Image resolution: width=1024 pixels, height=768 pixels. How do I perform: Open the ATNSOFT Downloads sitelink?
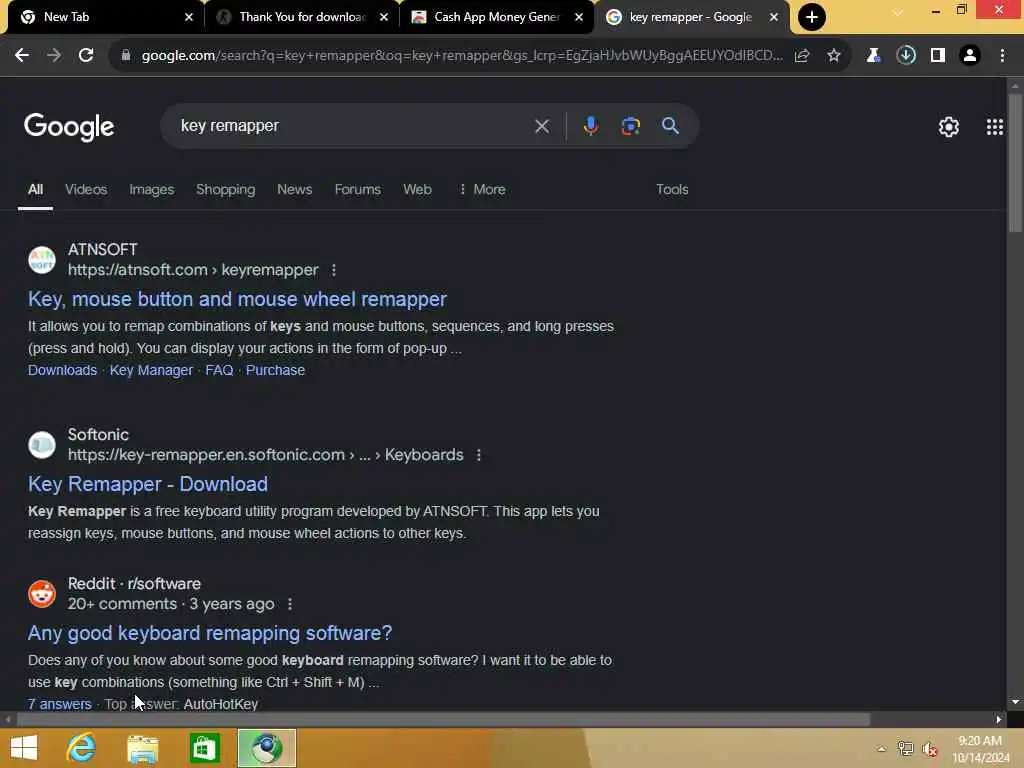tap(62, 370)
